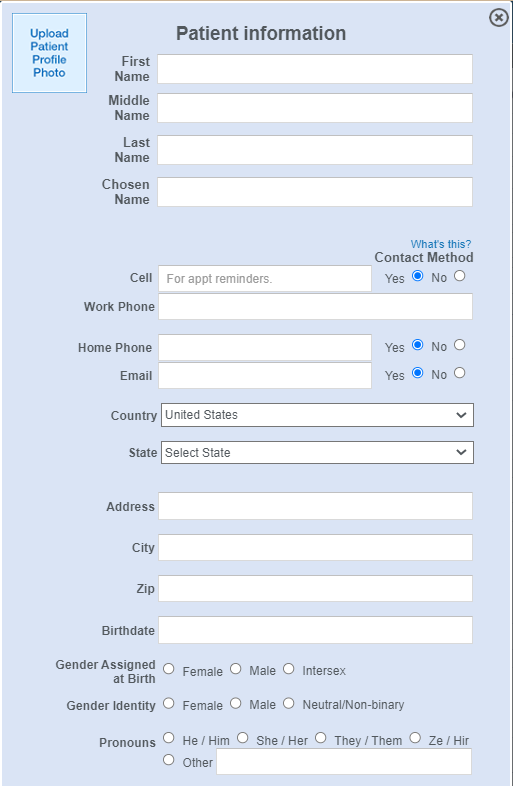Click the Other pronouns text box

tap(344, 761)
